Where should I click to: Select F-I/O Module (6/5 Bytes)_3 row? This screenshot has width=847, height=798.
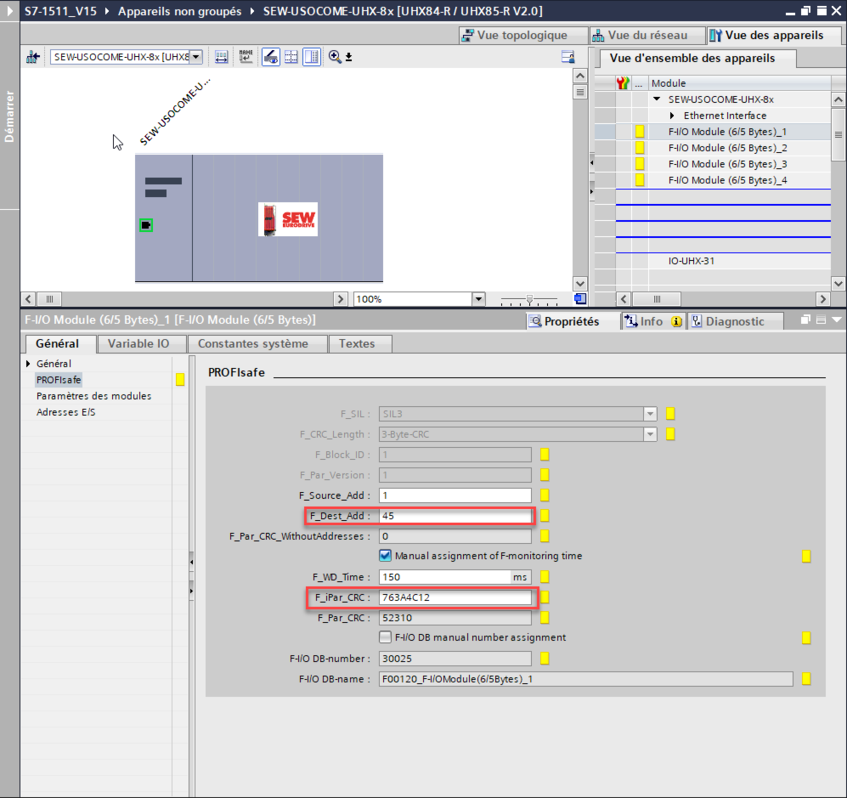(727, 164)
